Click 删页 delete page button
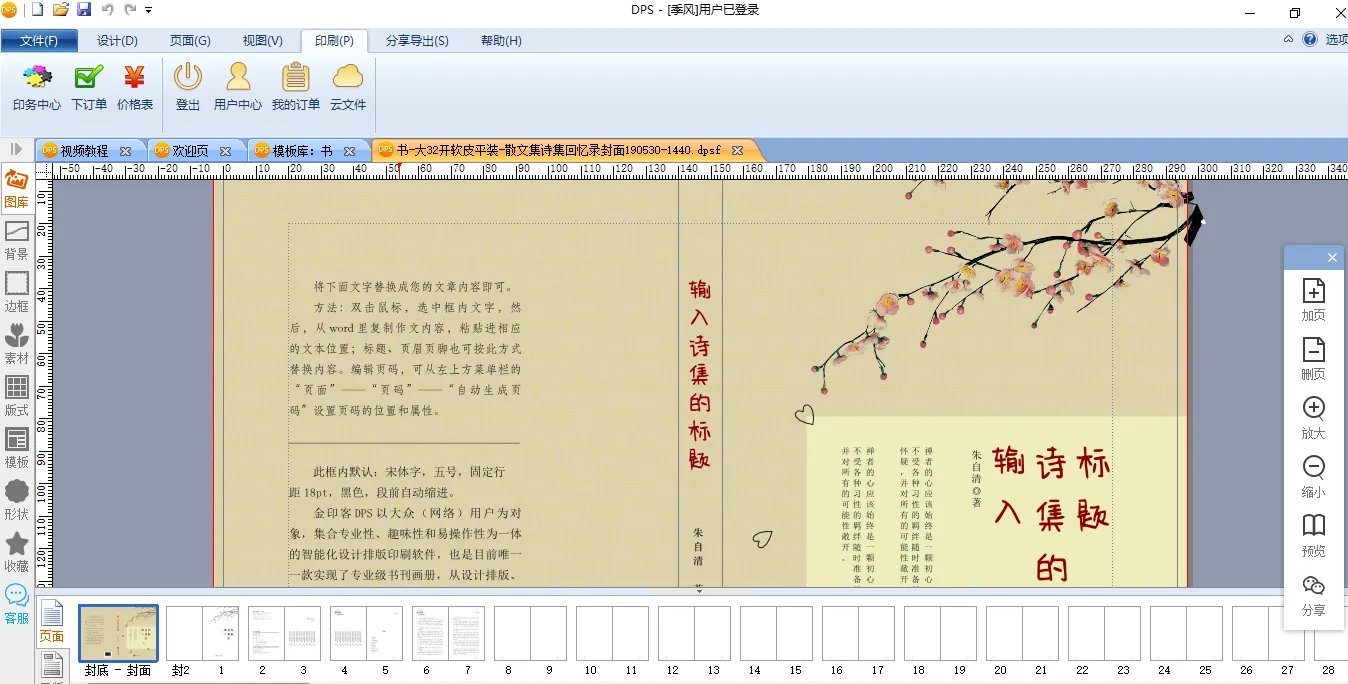The width and height of the screenshot is (1348, 684). 1313,359
